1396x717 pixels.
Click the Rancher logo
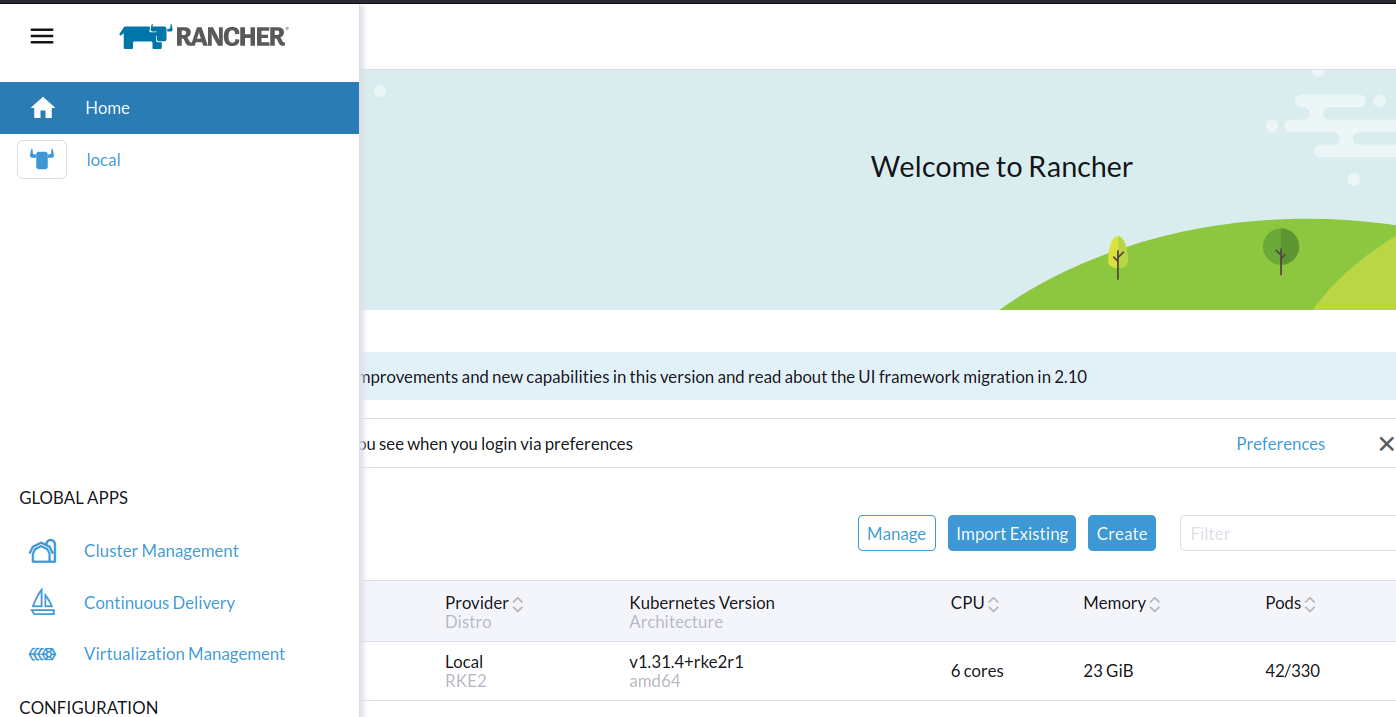pos(203,37)
